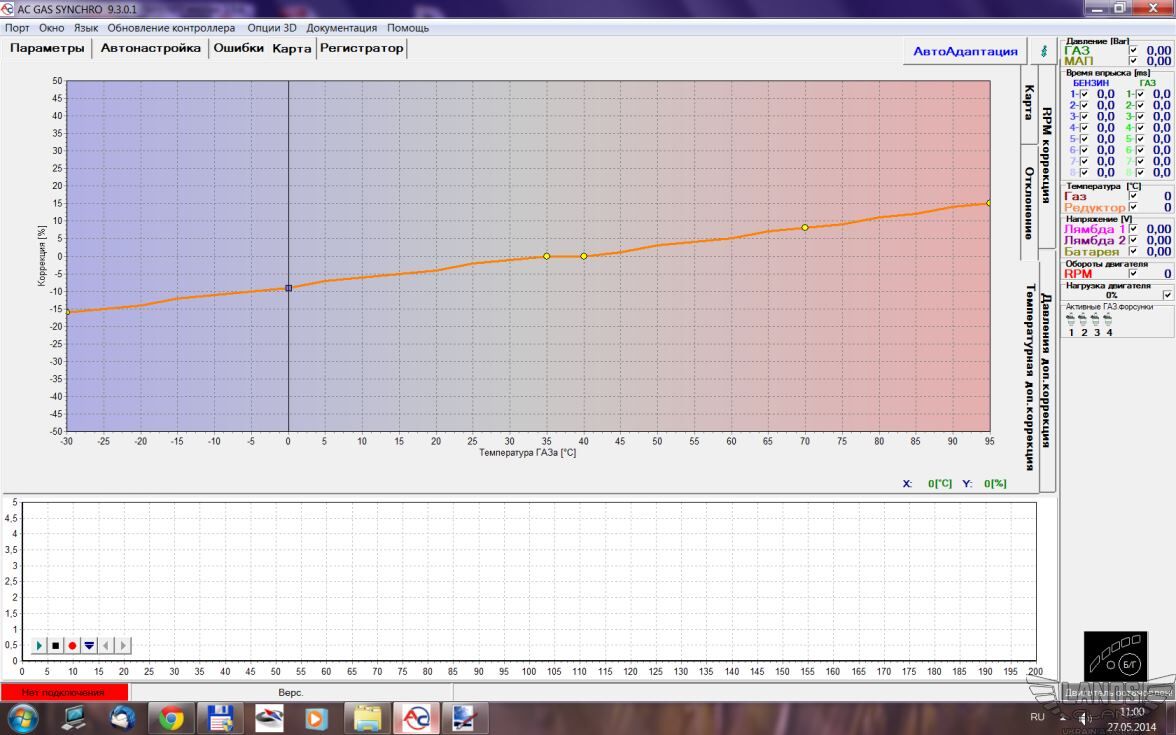Toggle the RPM checkbox
Image resolution: width=1176 pixels, height=735 pixels.
pos(1133,274)
